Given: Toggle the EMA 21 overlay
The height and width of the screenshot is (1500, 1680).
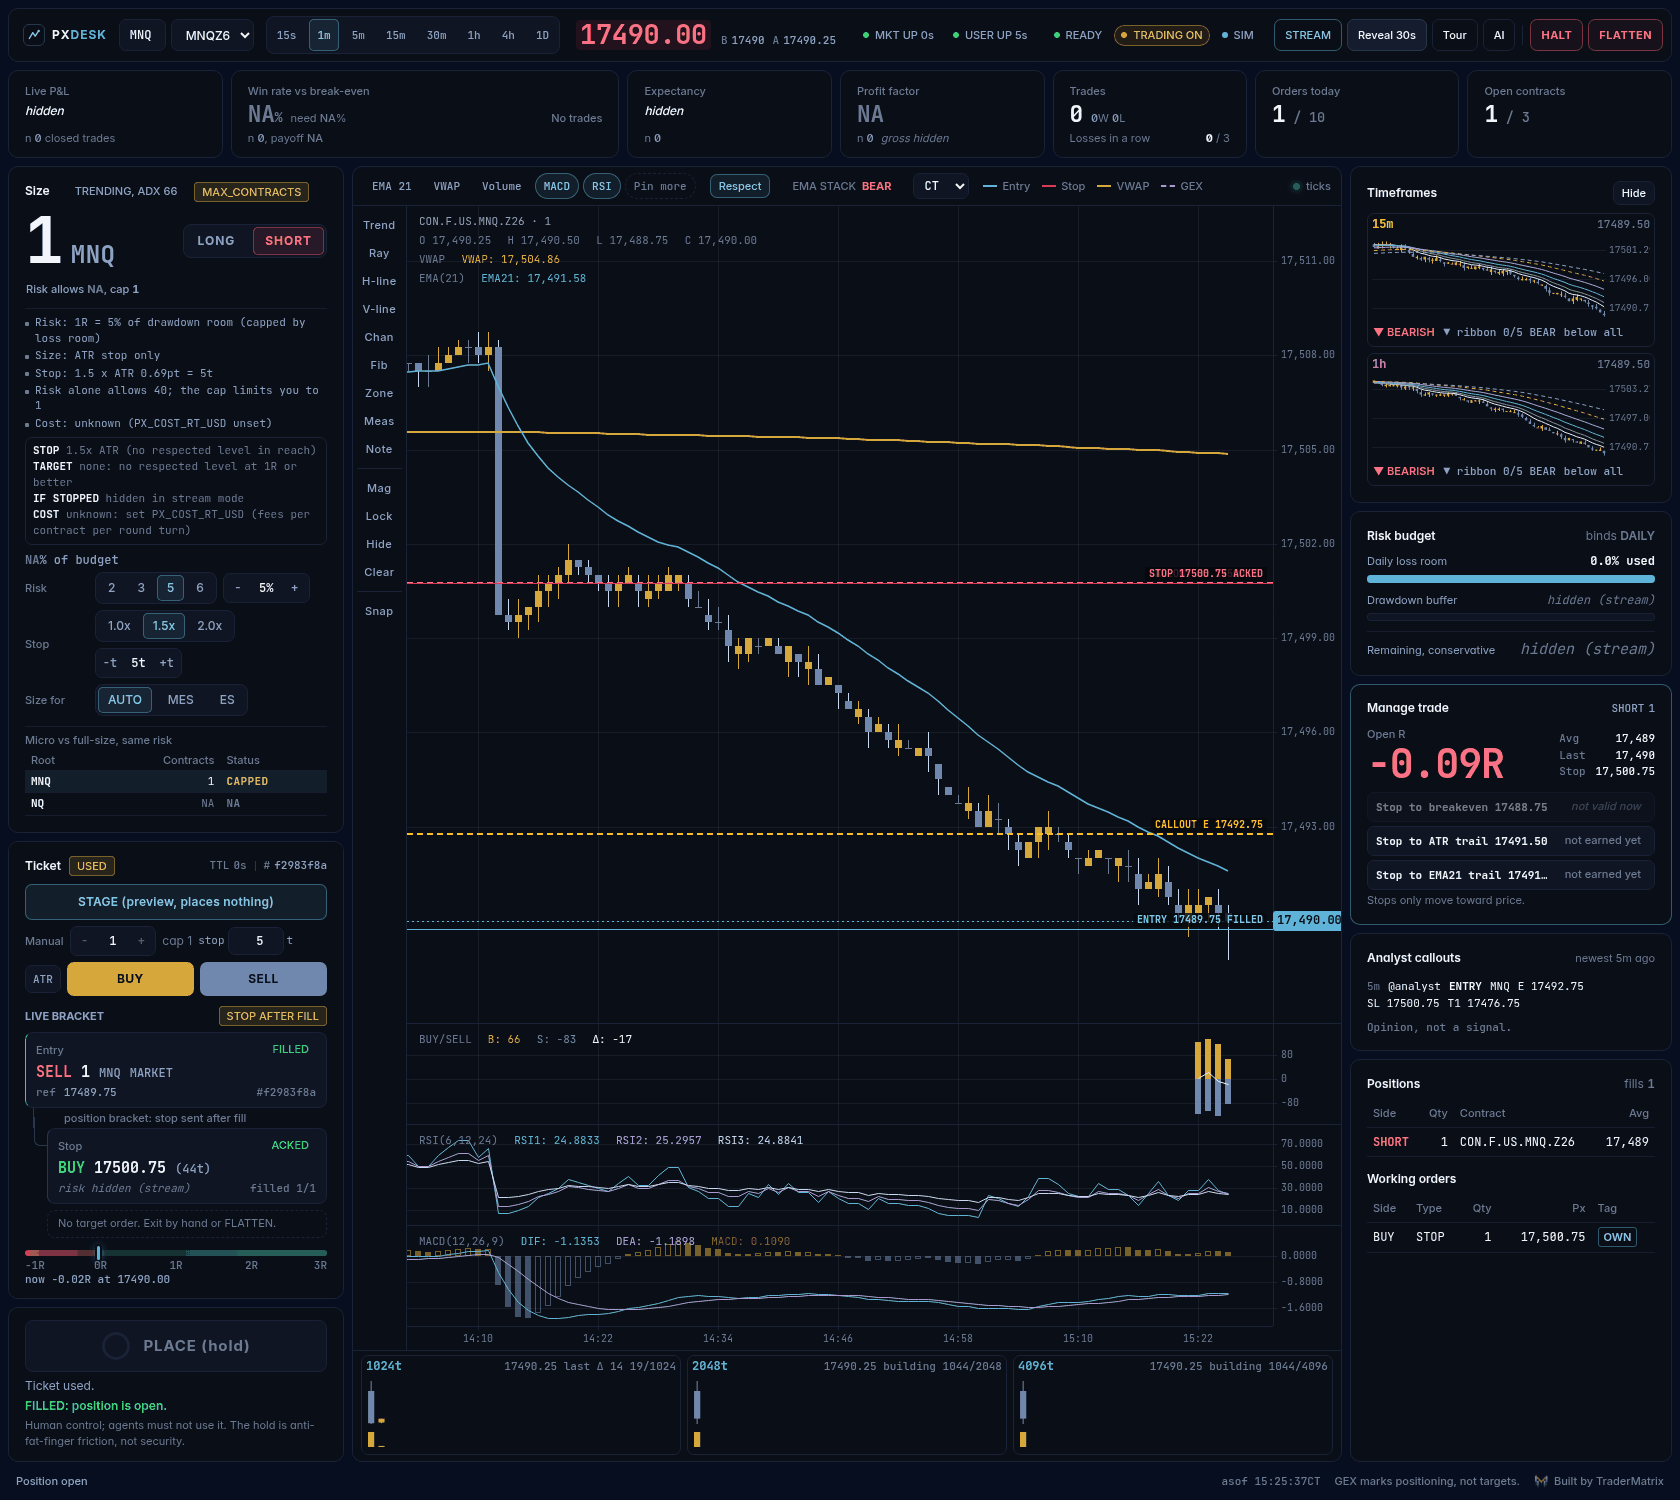Looking at the screenshot, I should pos(392,186).
